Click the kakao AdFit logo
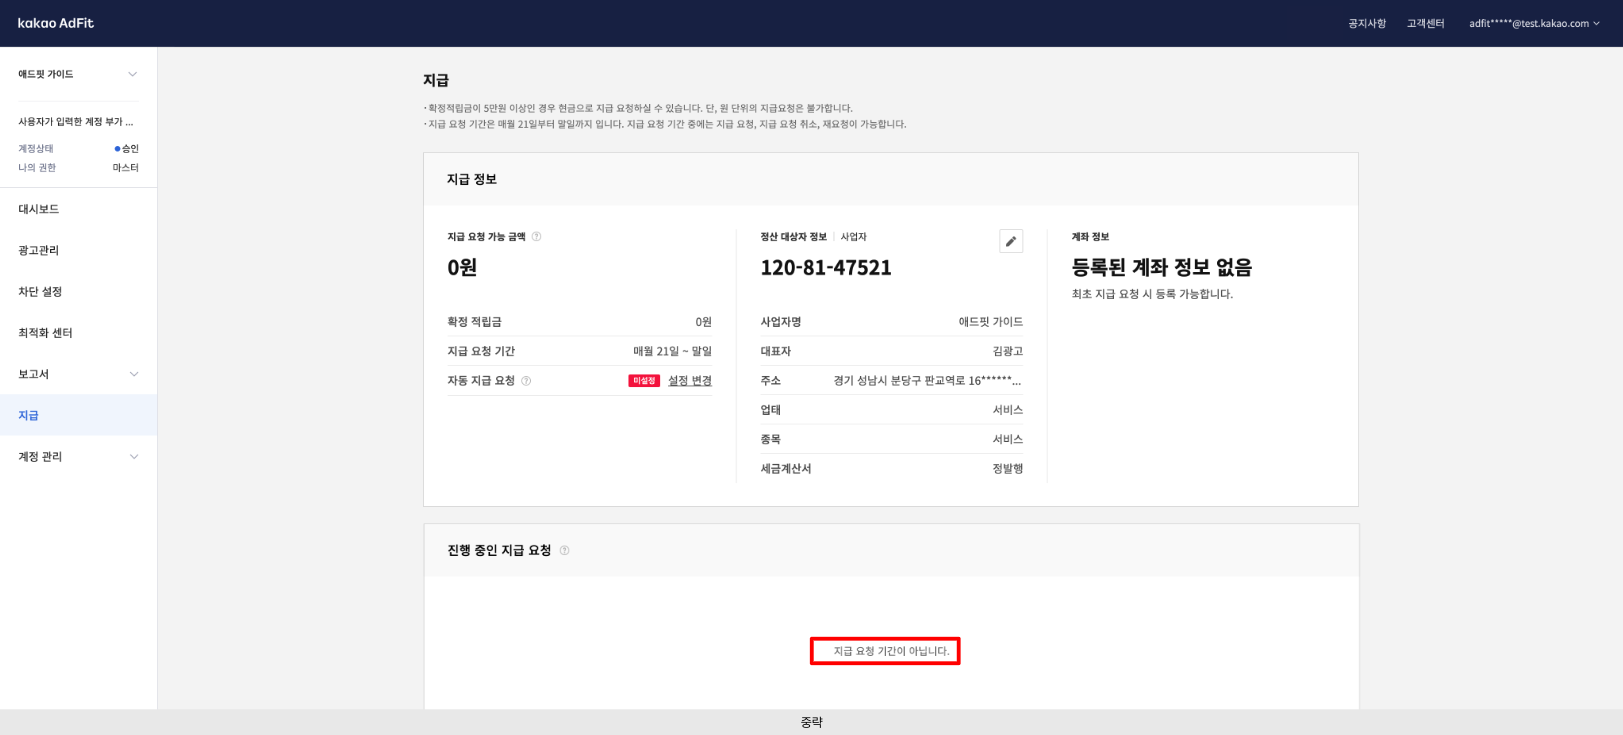Viewport: 1623px width, 735px height. pyautogui.click(x=56, y=23)
